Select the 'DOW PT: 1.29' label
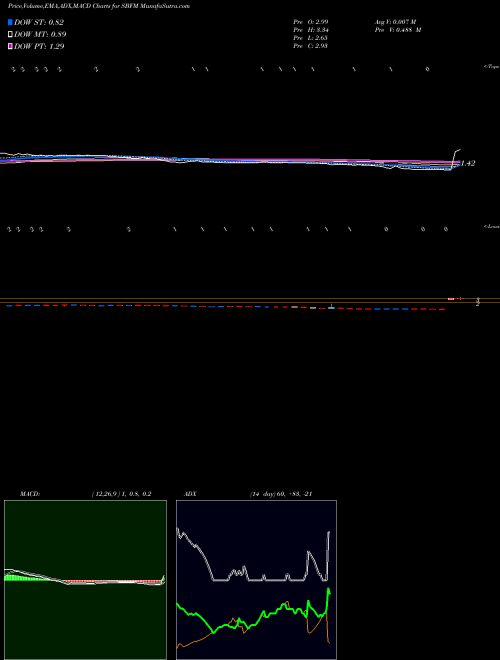The height and width of the screenshot is (660, 500). coord(39,46)
